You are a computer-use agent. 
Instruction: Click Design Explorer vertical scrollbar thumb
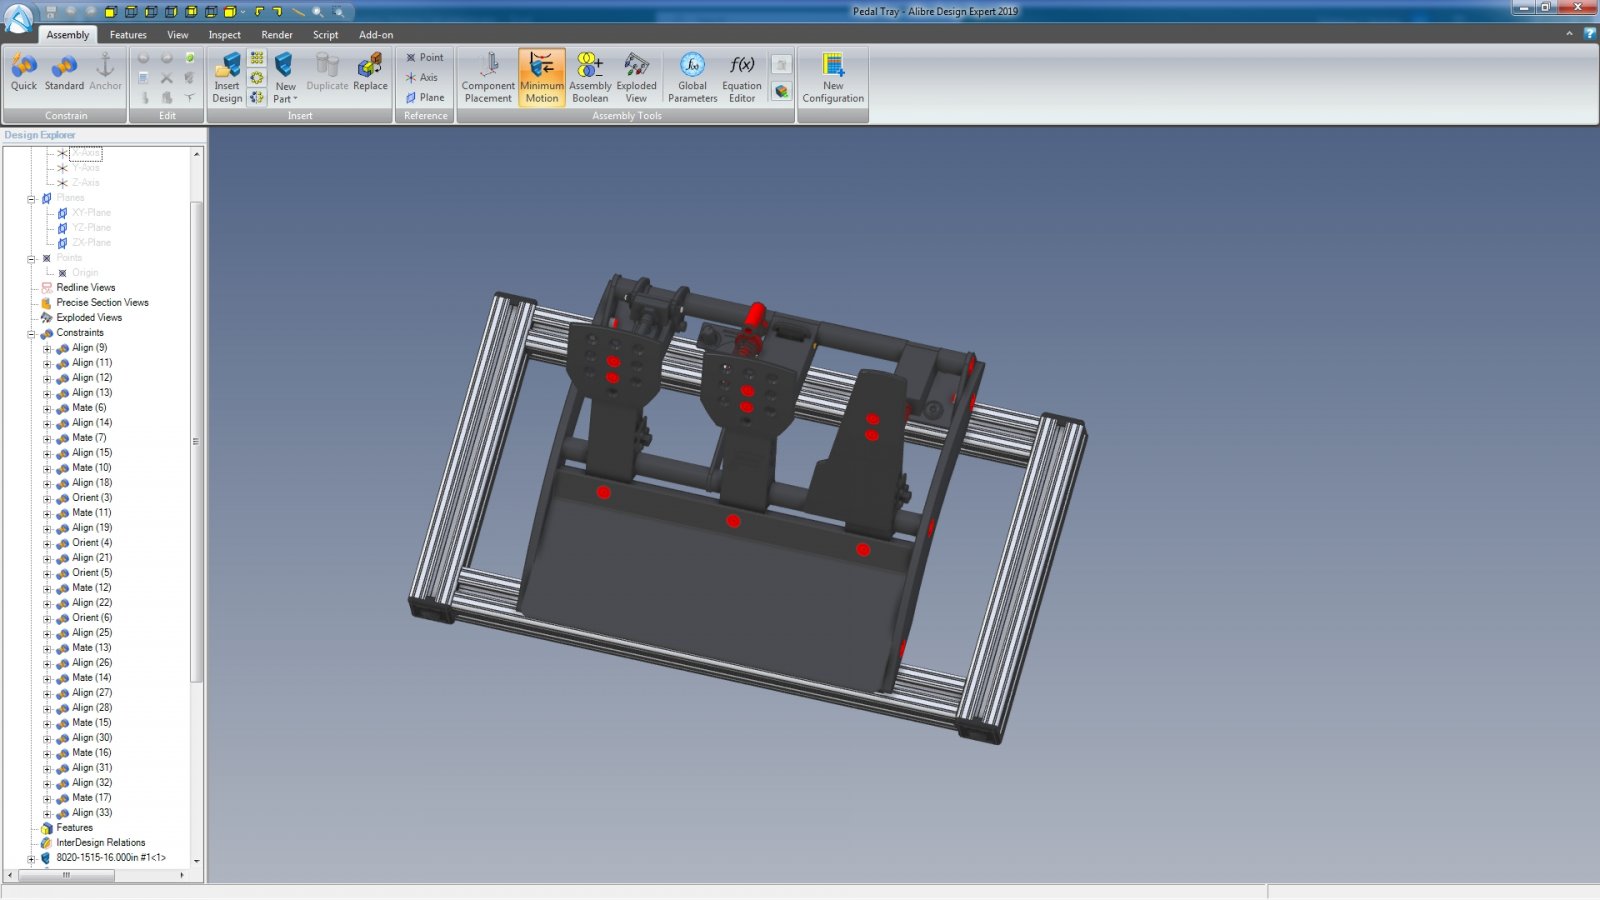coord(196,441)
